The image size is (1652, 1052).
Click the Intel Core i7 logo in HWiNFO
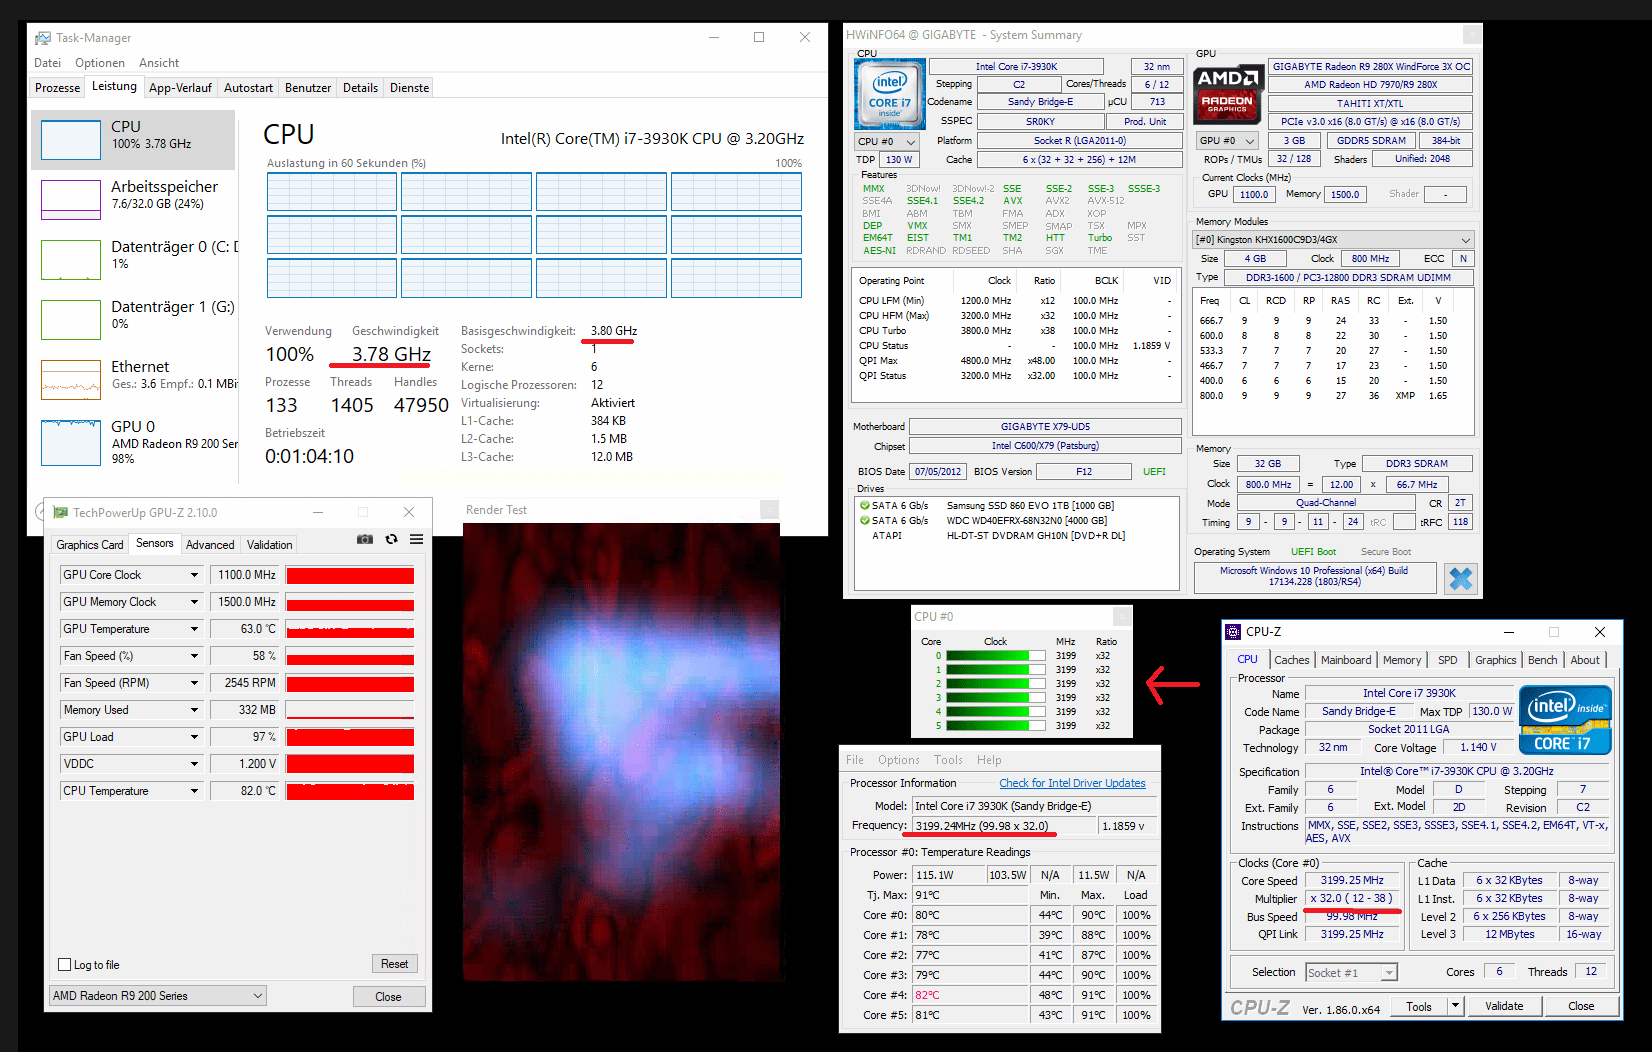[890, 94]
